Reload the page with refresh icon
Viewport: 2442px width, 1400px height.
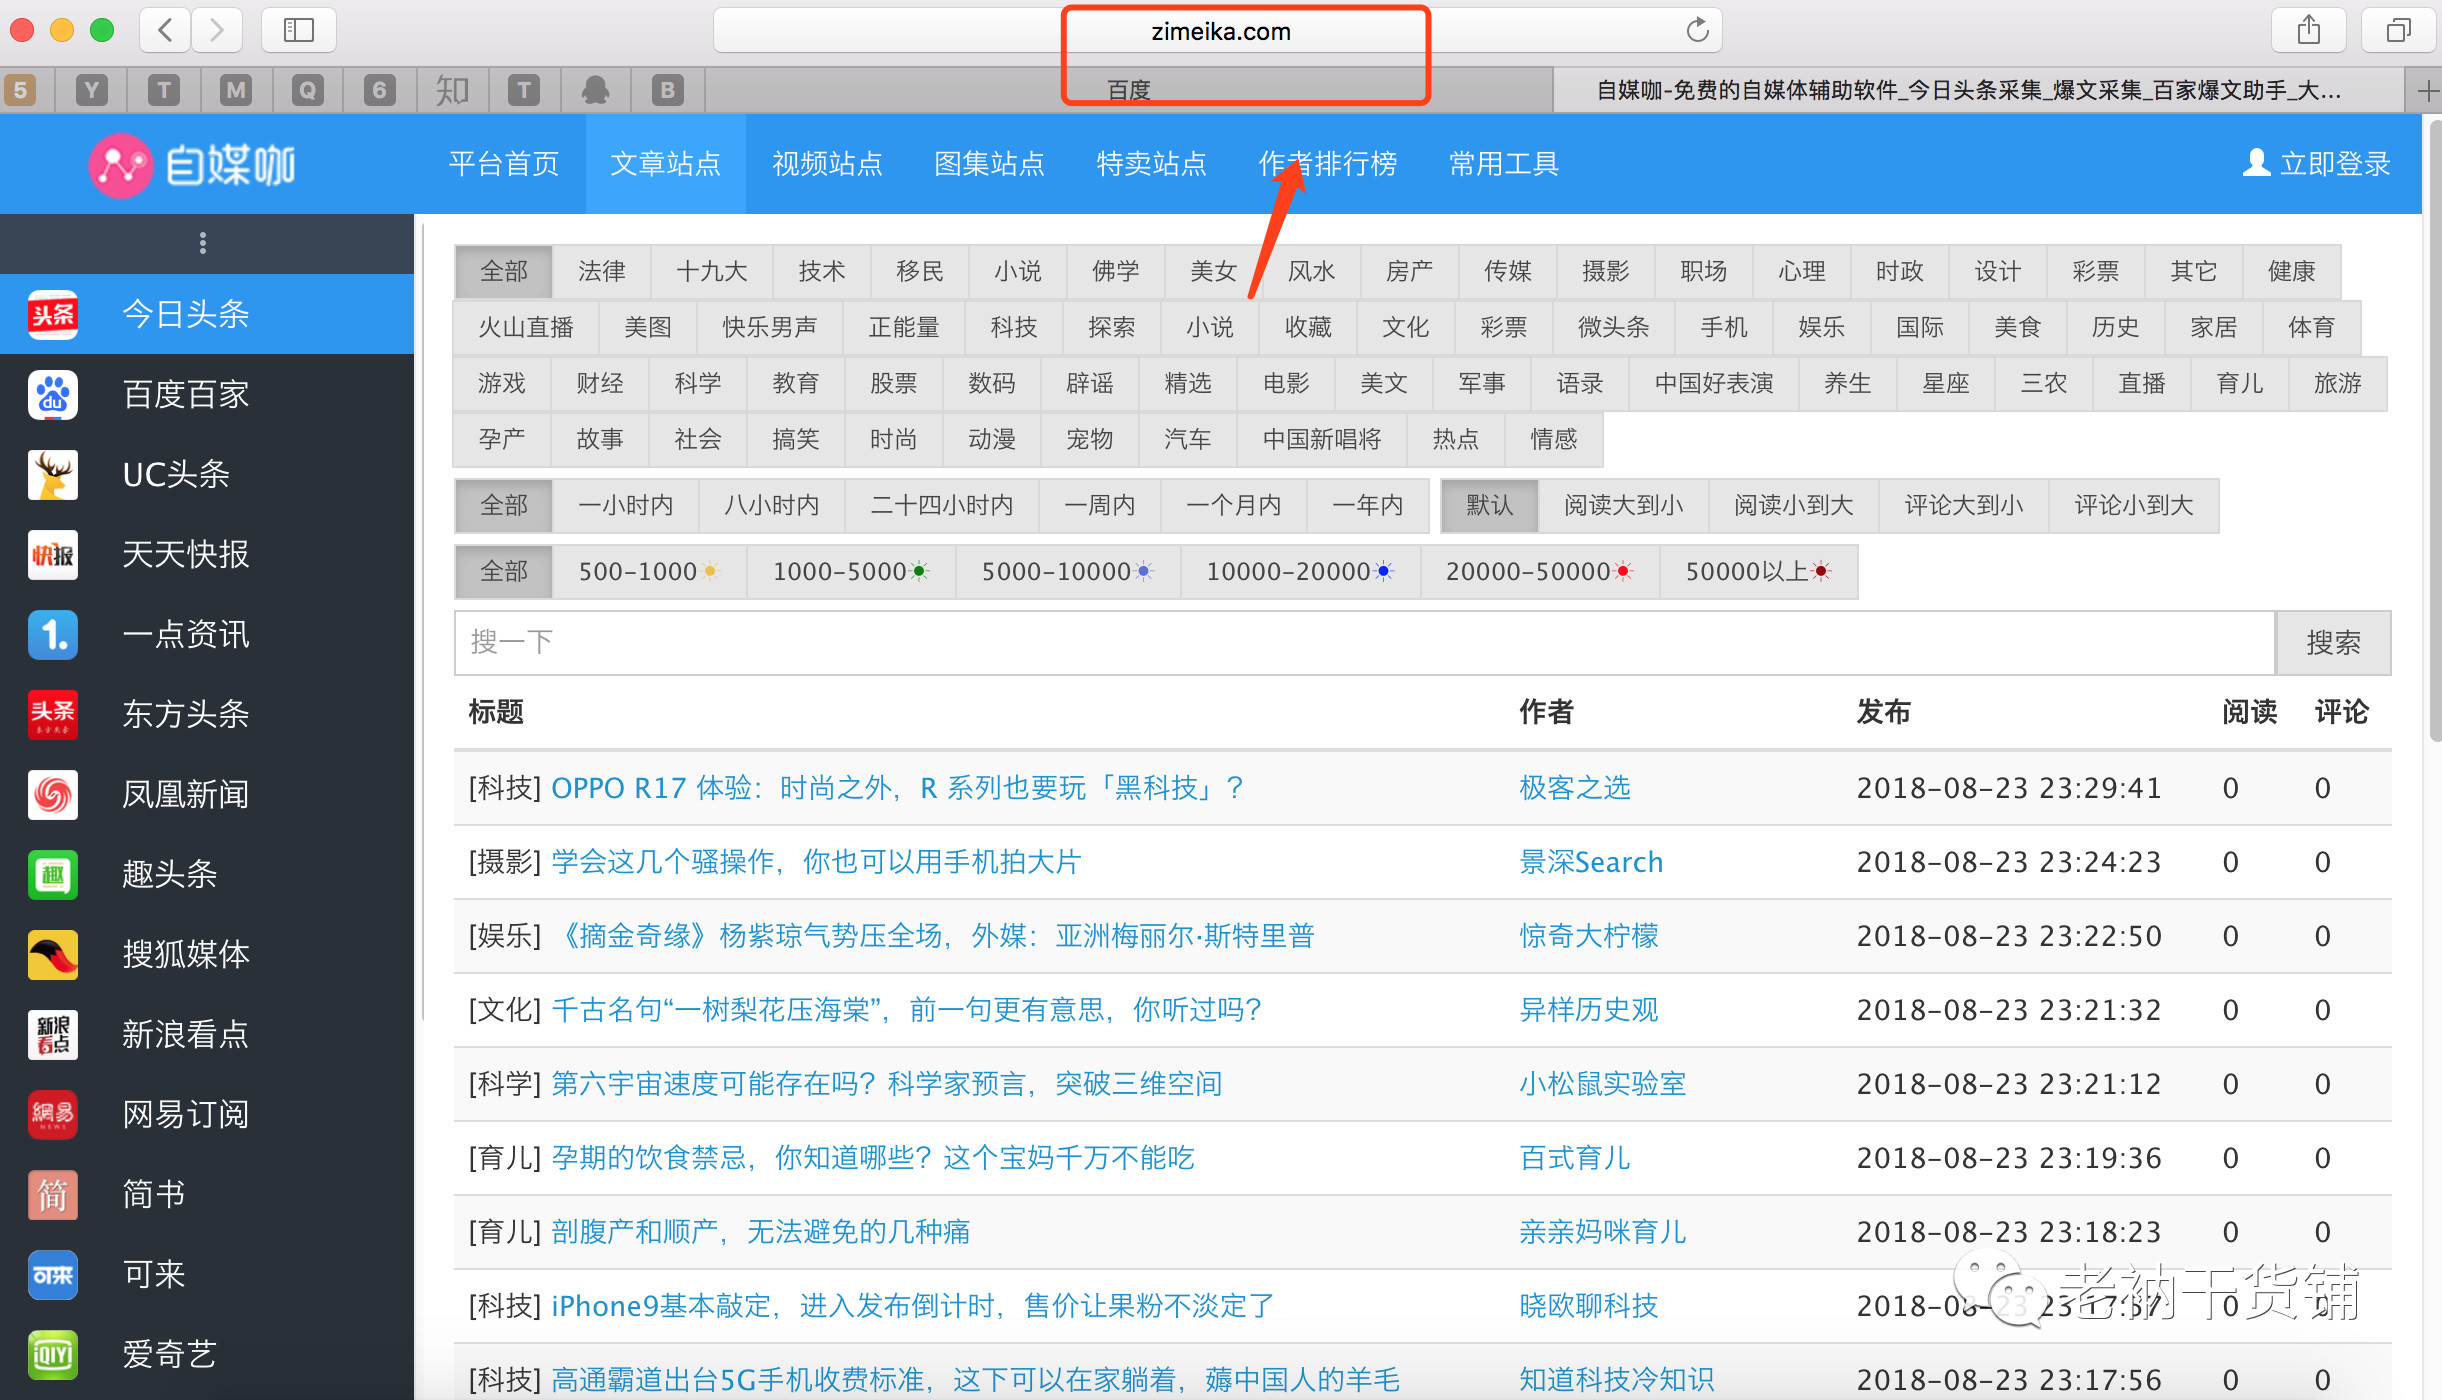[1697, 30]
